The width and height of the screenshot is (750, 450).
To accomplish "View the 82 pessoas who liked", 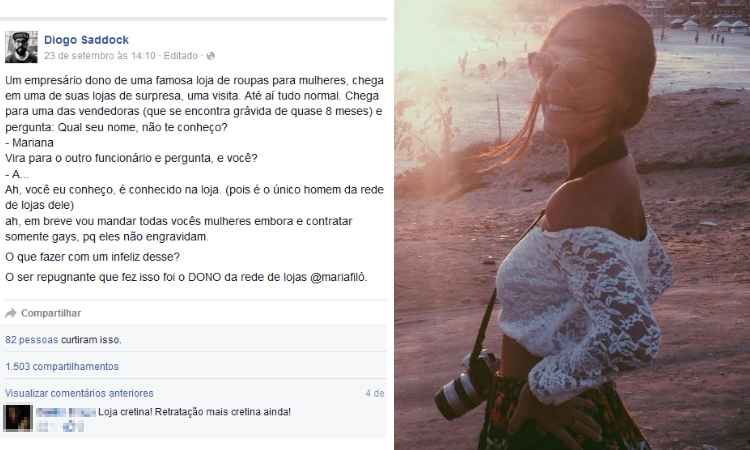I will [x=32, y=340].
